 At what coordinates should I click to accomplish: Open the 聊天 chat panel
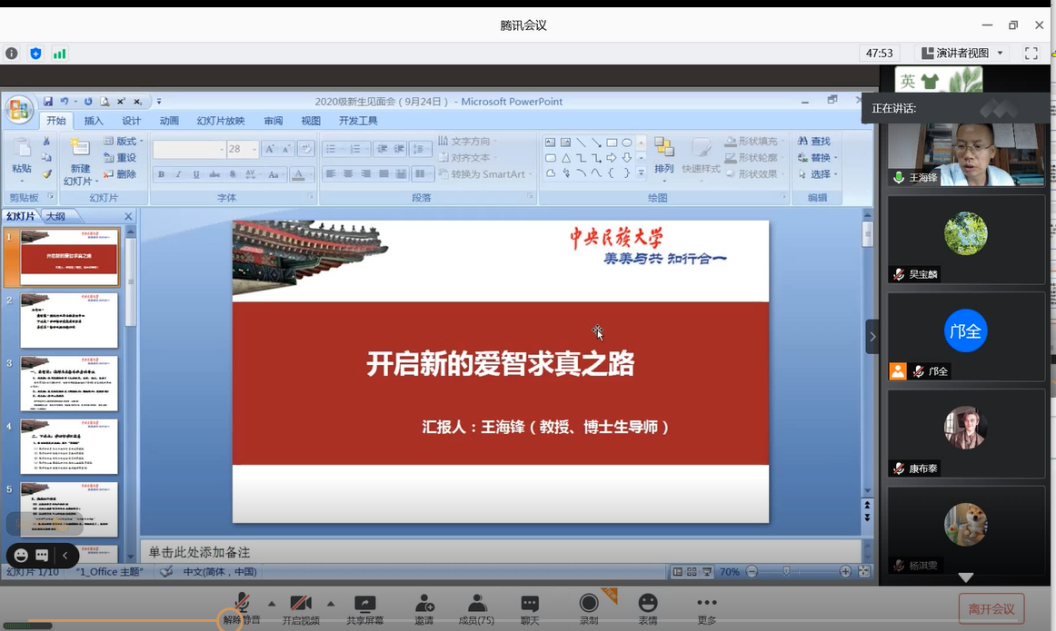(530, 603)
